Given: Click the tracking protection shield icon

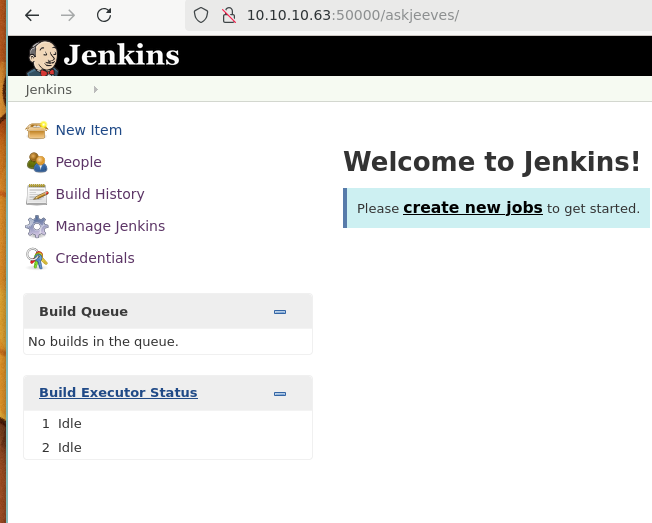Looking at the screenshot, I should 201,15.
